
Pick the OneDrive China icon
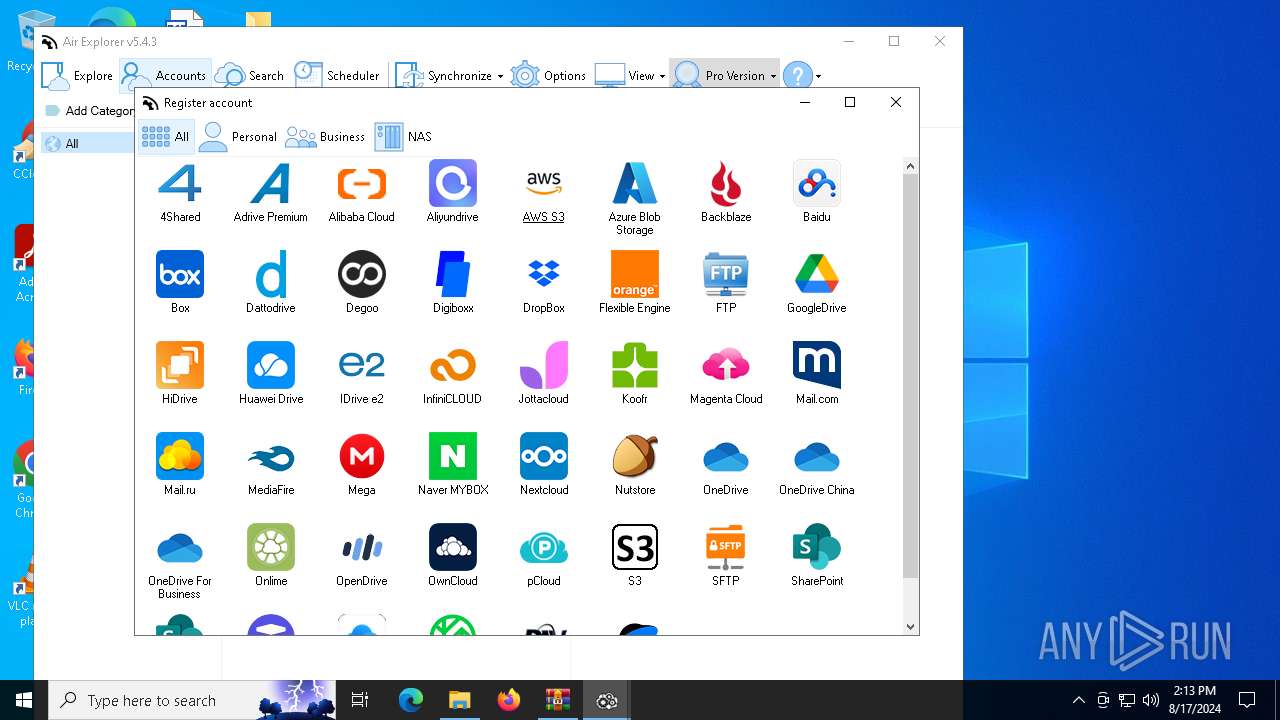click(x=817, y=456)
